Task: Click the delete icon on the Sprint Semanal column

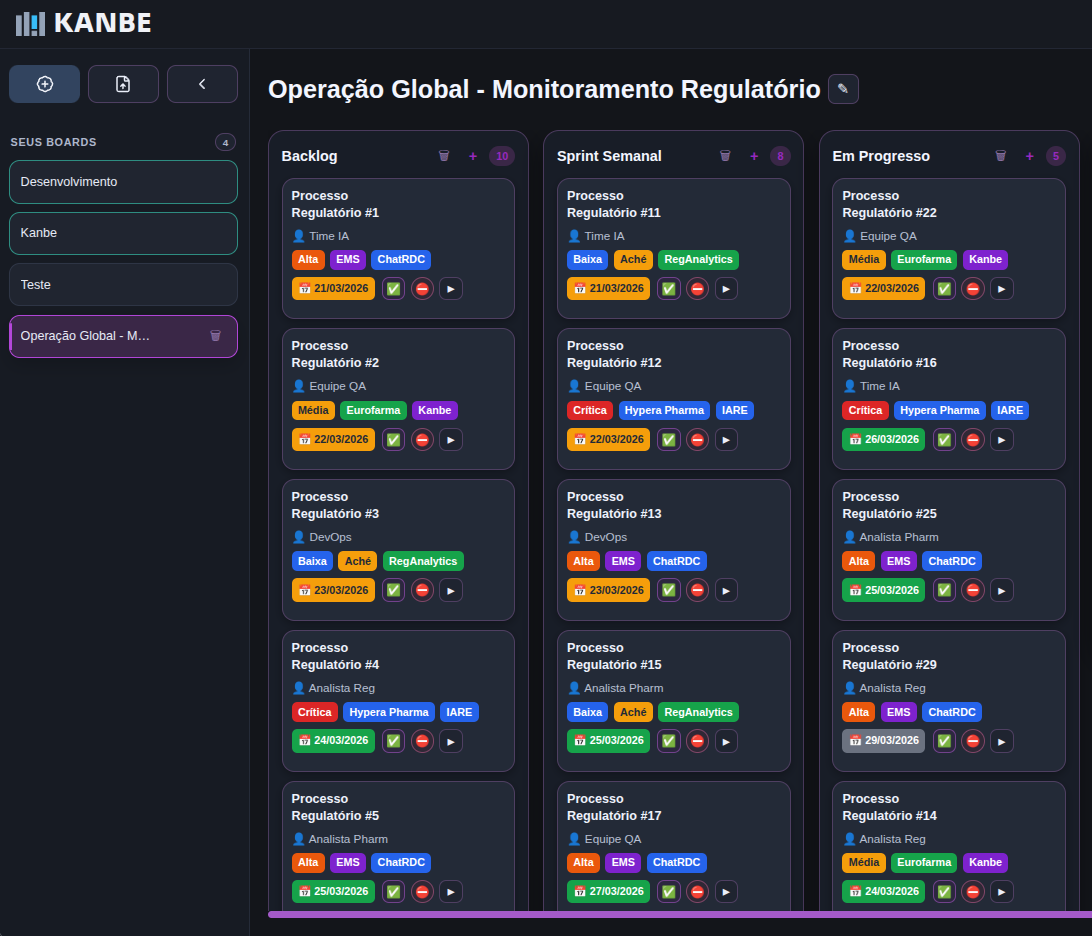Action: [x=725, y=156]
